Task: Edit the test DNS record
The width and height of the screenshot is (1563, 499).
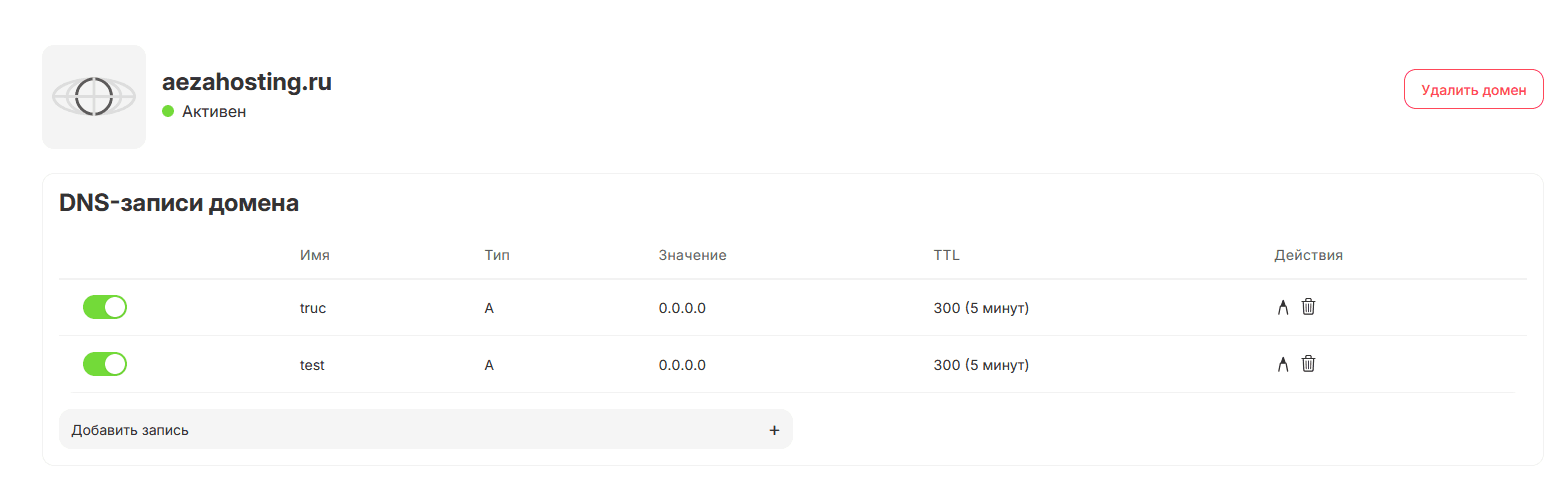Action: tap(1283, 364)
